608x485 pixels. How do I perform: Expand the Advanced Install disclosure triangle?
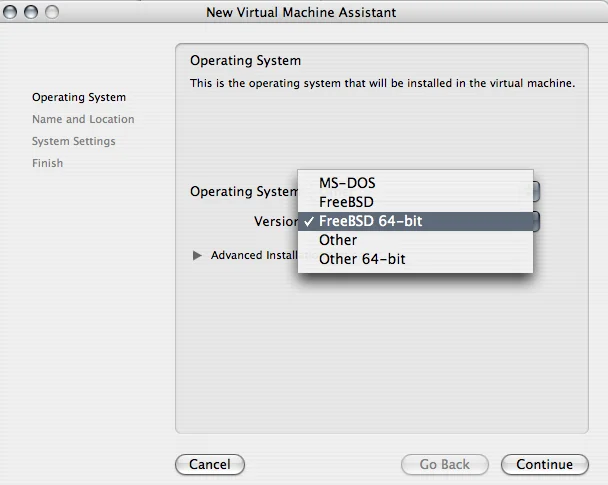[197, 256]
